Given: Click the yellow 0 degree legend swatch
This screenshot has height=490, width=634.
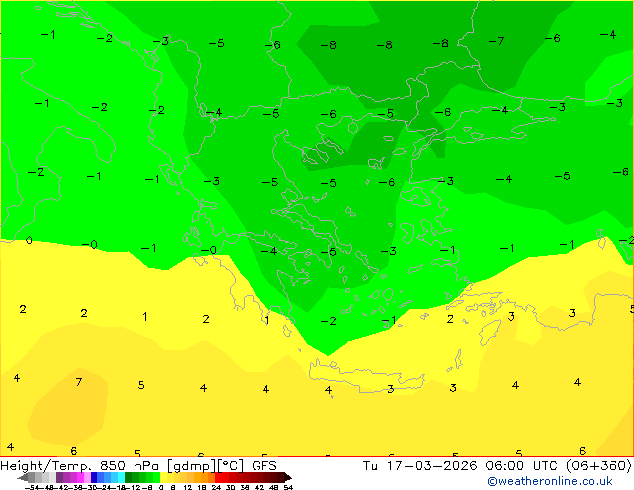Looking at the screenshot, I should pyautogui.click(x=163, y=477).
